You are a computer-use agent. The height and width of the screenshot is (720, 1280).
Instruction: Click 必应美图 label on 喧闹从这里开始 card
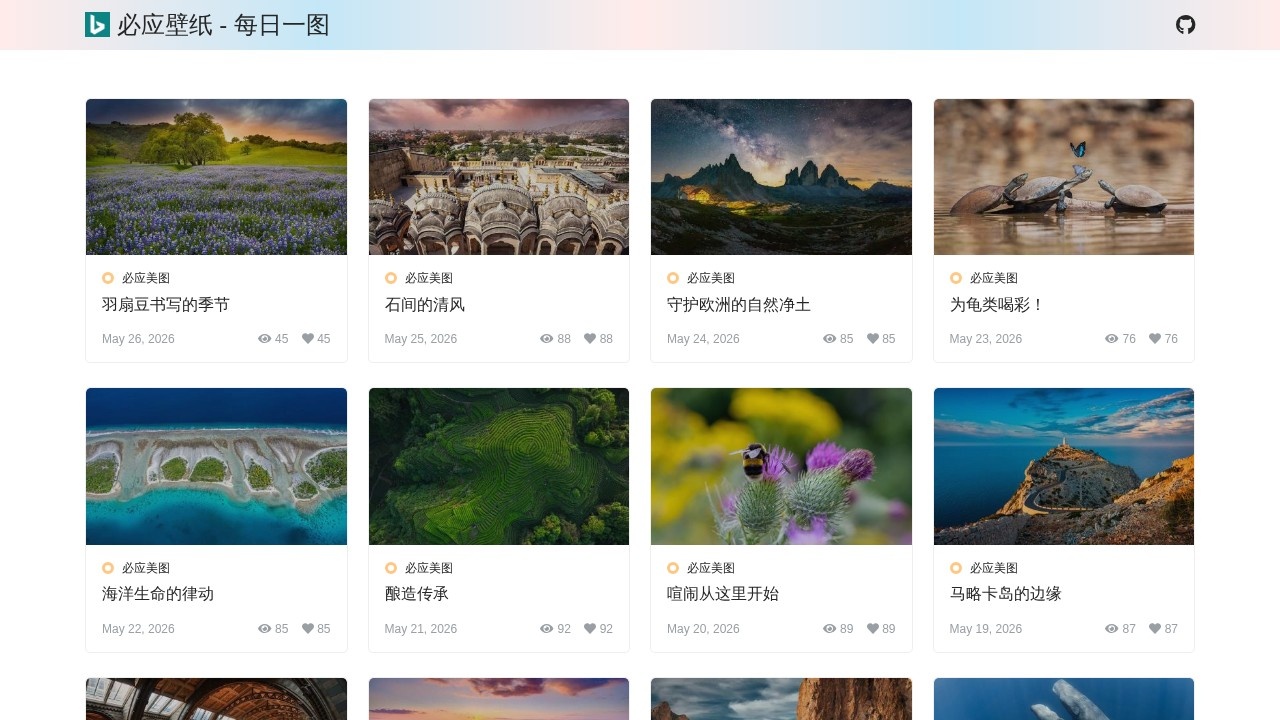point(711,568)
